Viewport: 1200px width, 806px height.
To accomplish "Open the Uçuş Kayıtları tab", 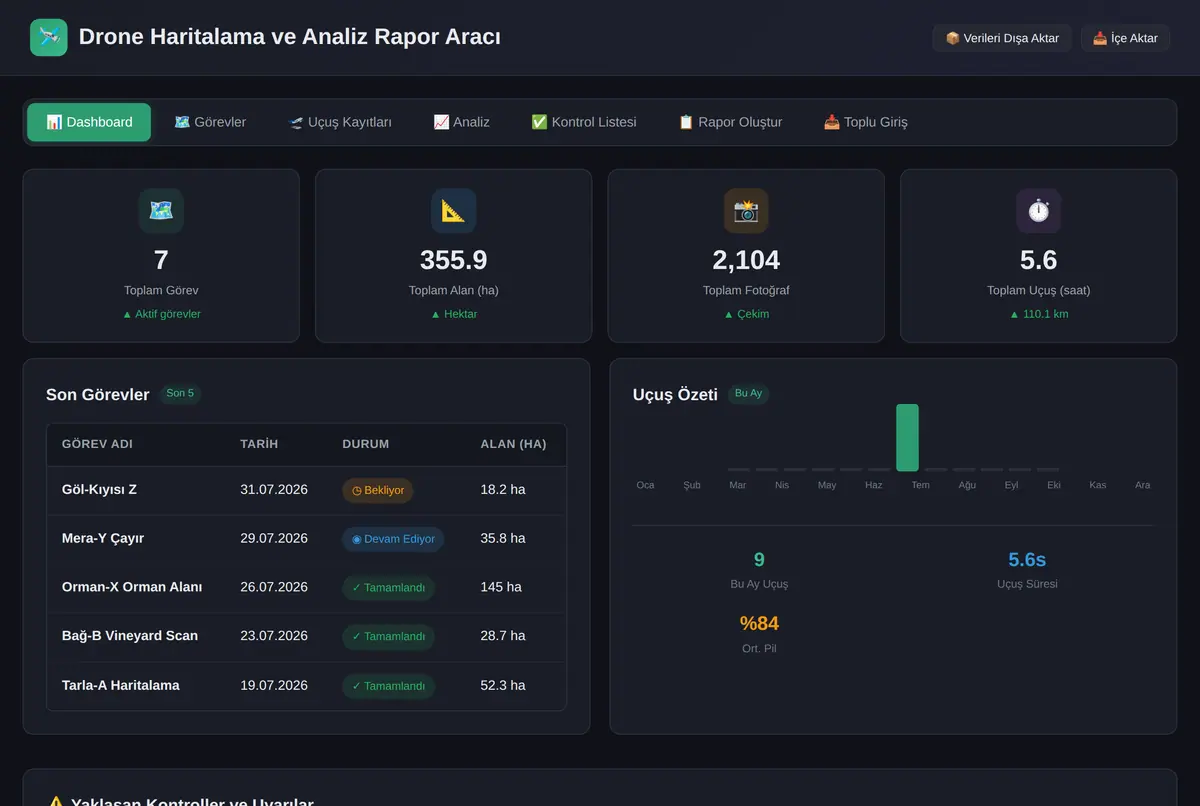I will click(x=340, y=122).
